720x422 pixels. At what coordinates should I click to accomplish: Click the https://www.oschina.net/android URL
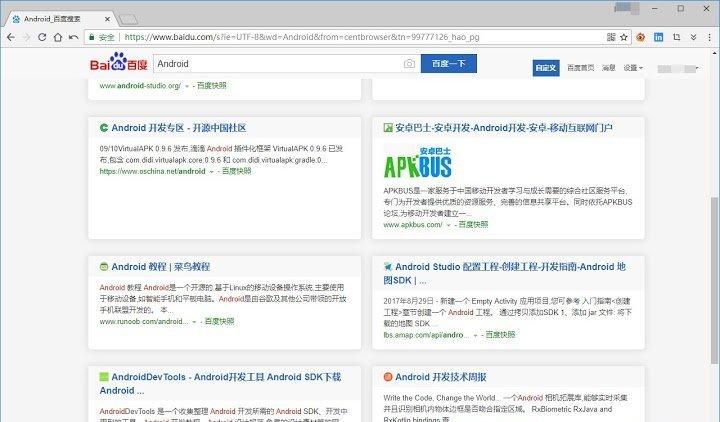(x=152, y=171)
